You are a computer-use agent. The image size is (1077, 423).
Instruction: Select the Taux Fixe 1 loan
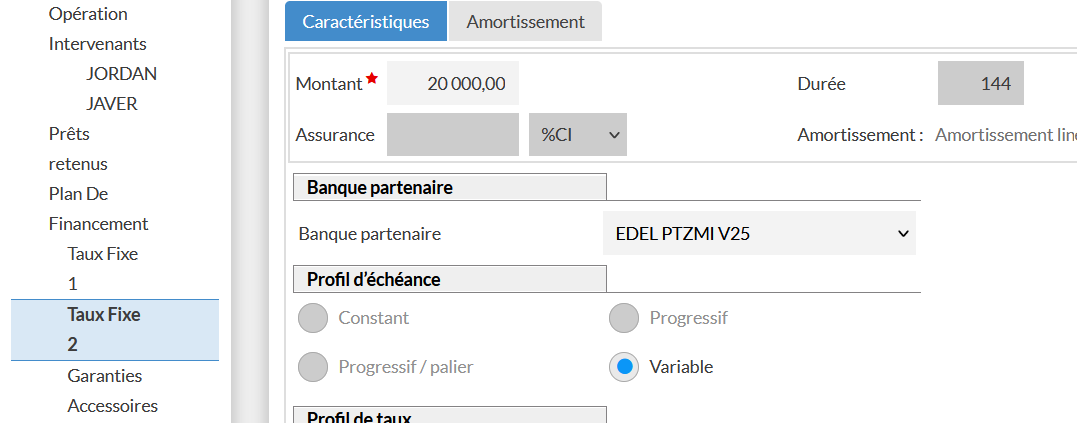[x=102, y=268]
